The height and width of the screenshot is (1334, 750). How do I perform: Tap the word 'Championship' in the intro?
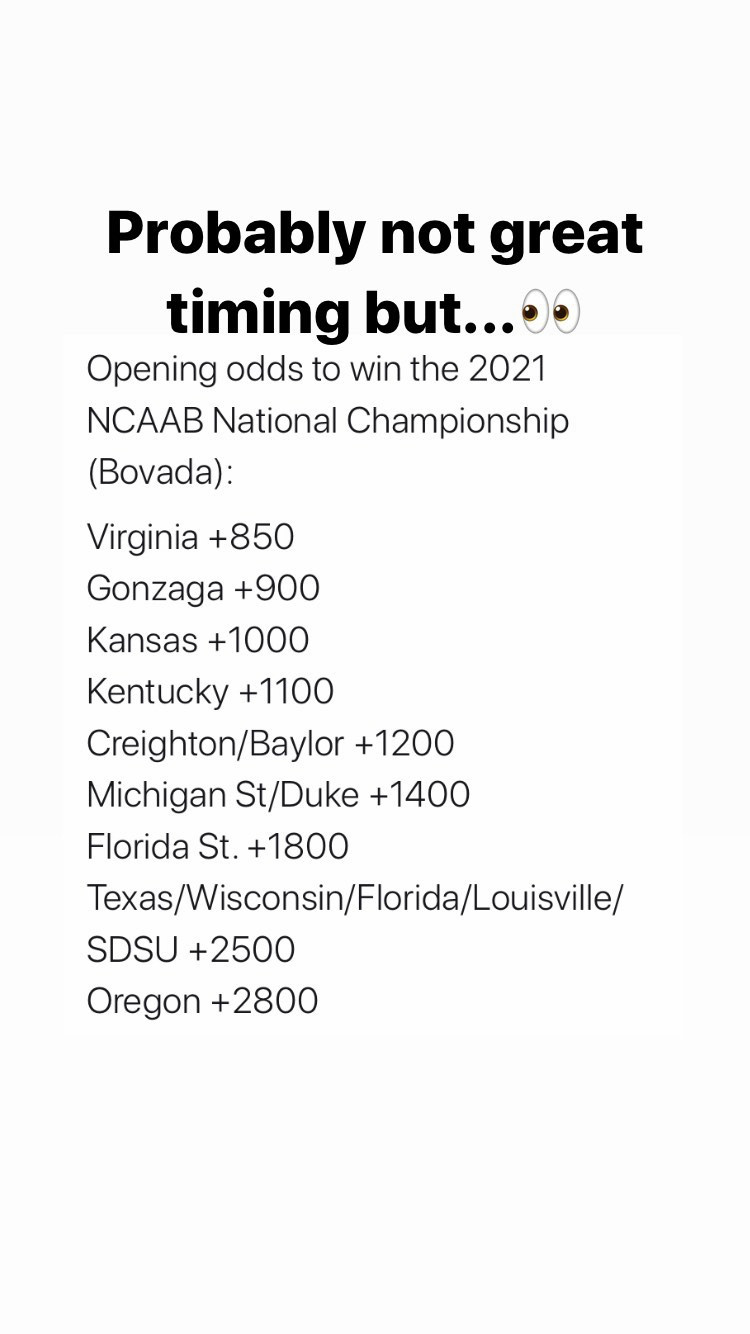coord(458,422)
